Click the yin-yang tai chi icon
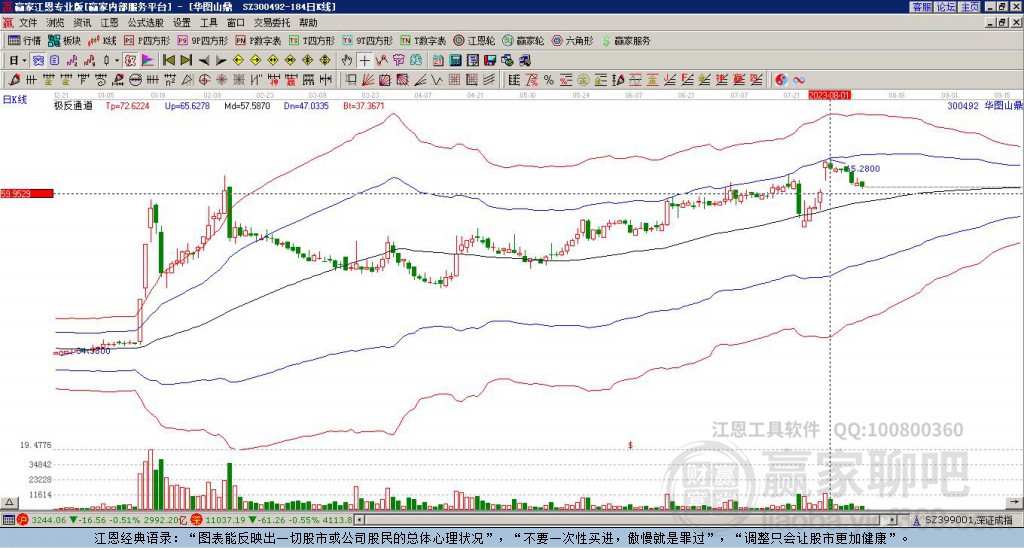The height and width of the screenshot is (548, 1024). tap(781, 80)
